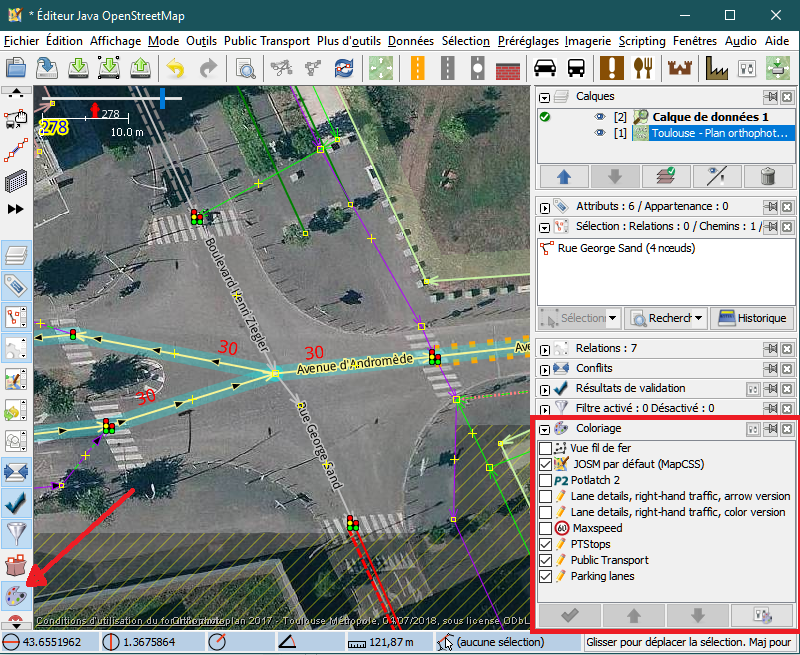Open the Recherche button dropdown arrow

coord(700,318)
